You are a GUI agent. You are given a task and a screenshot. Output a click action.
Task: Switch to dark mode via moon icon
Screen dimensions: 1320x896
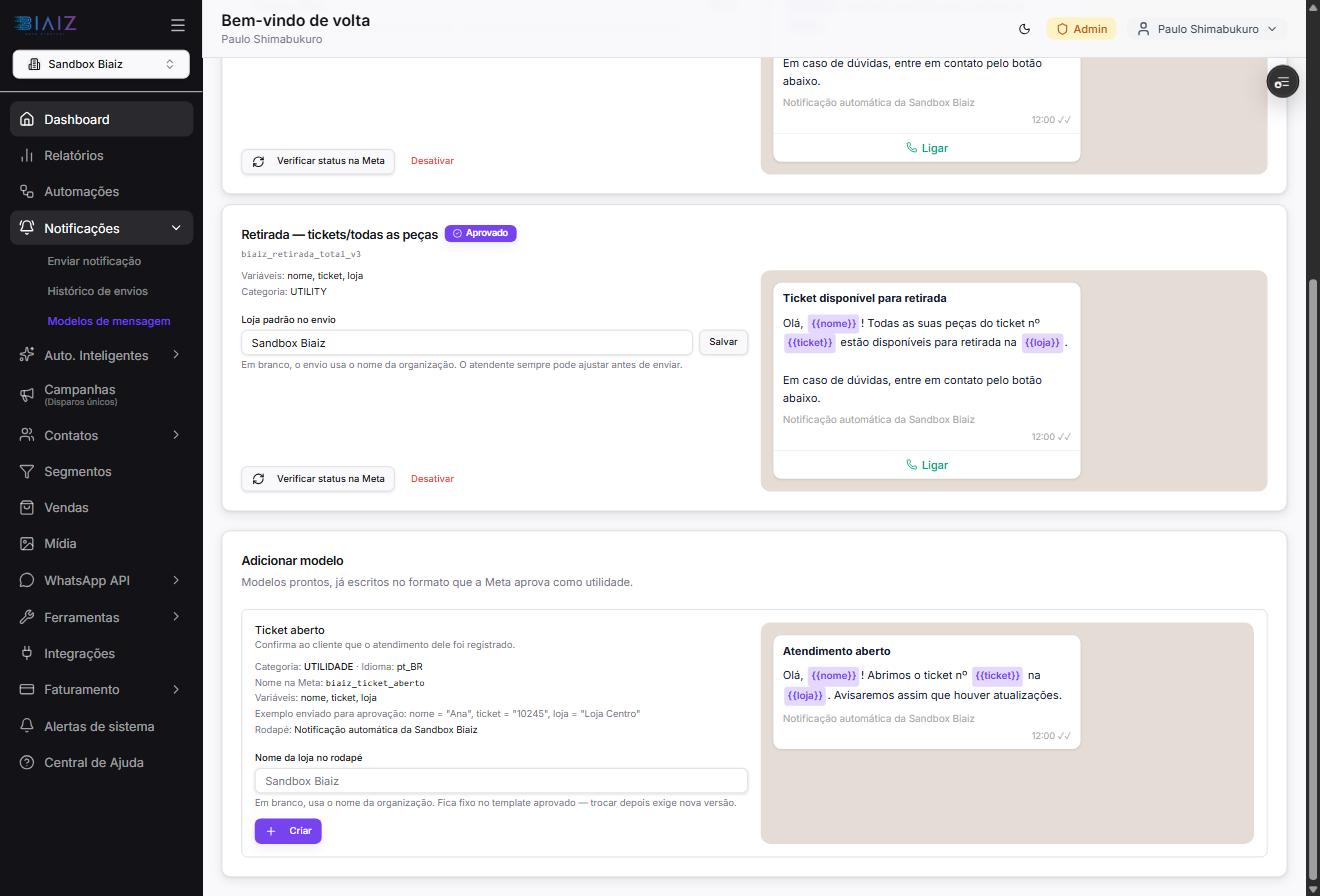coord(1024,29)
